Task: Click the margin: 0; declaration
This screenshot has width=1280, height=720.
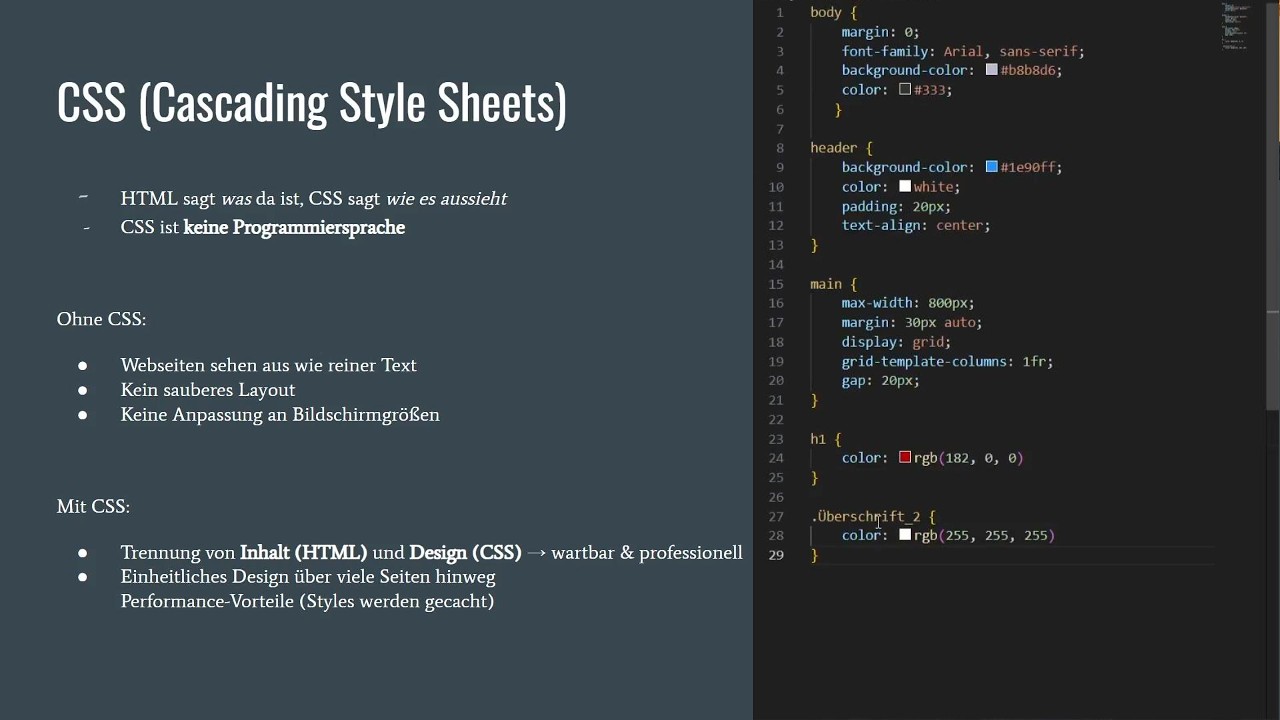Action: pos(880,32)
